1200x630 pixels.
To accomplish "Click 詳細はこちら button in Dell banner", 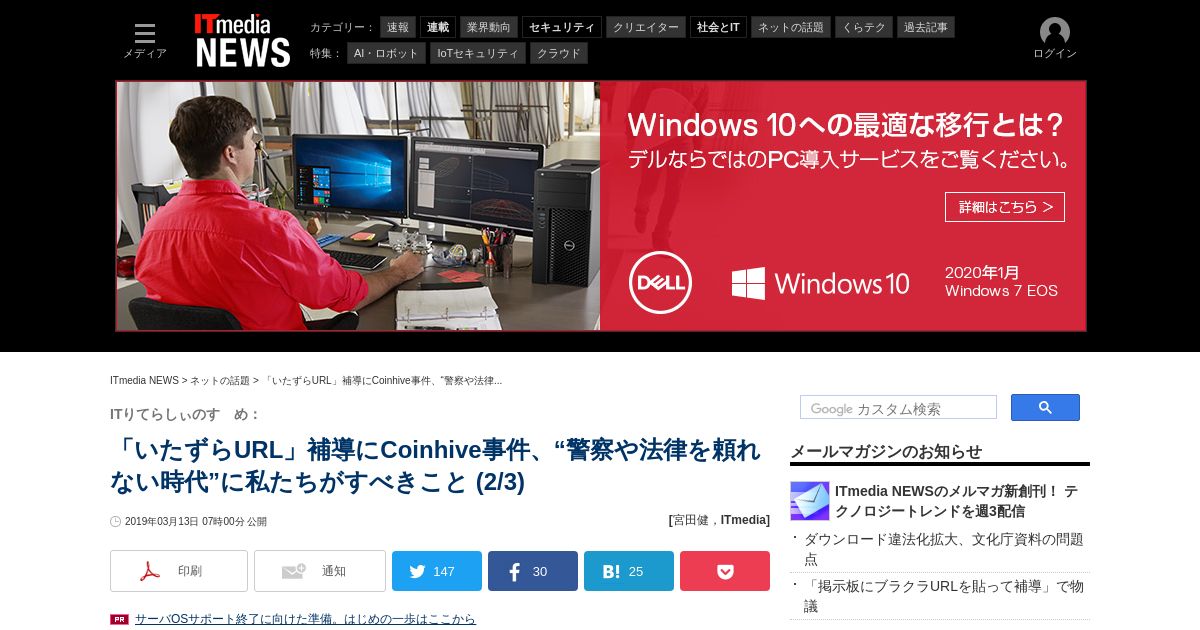I will (x=1005, y=207).
